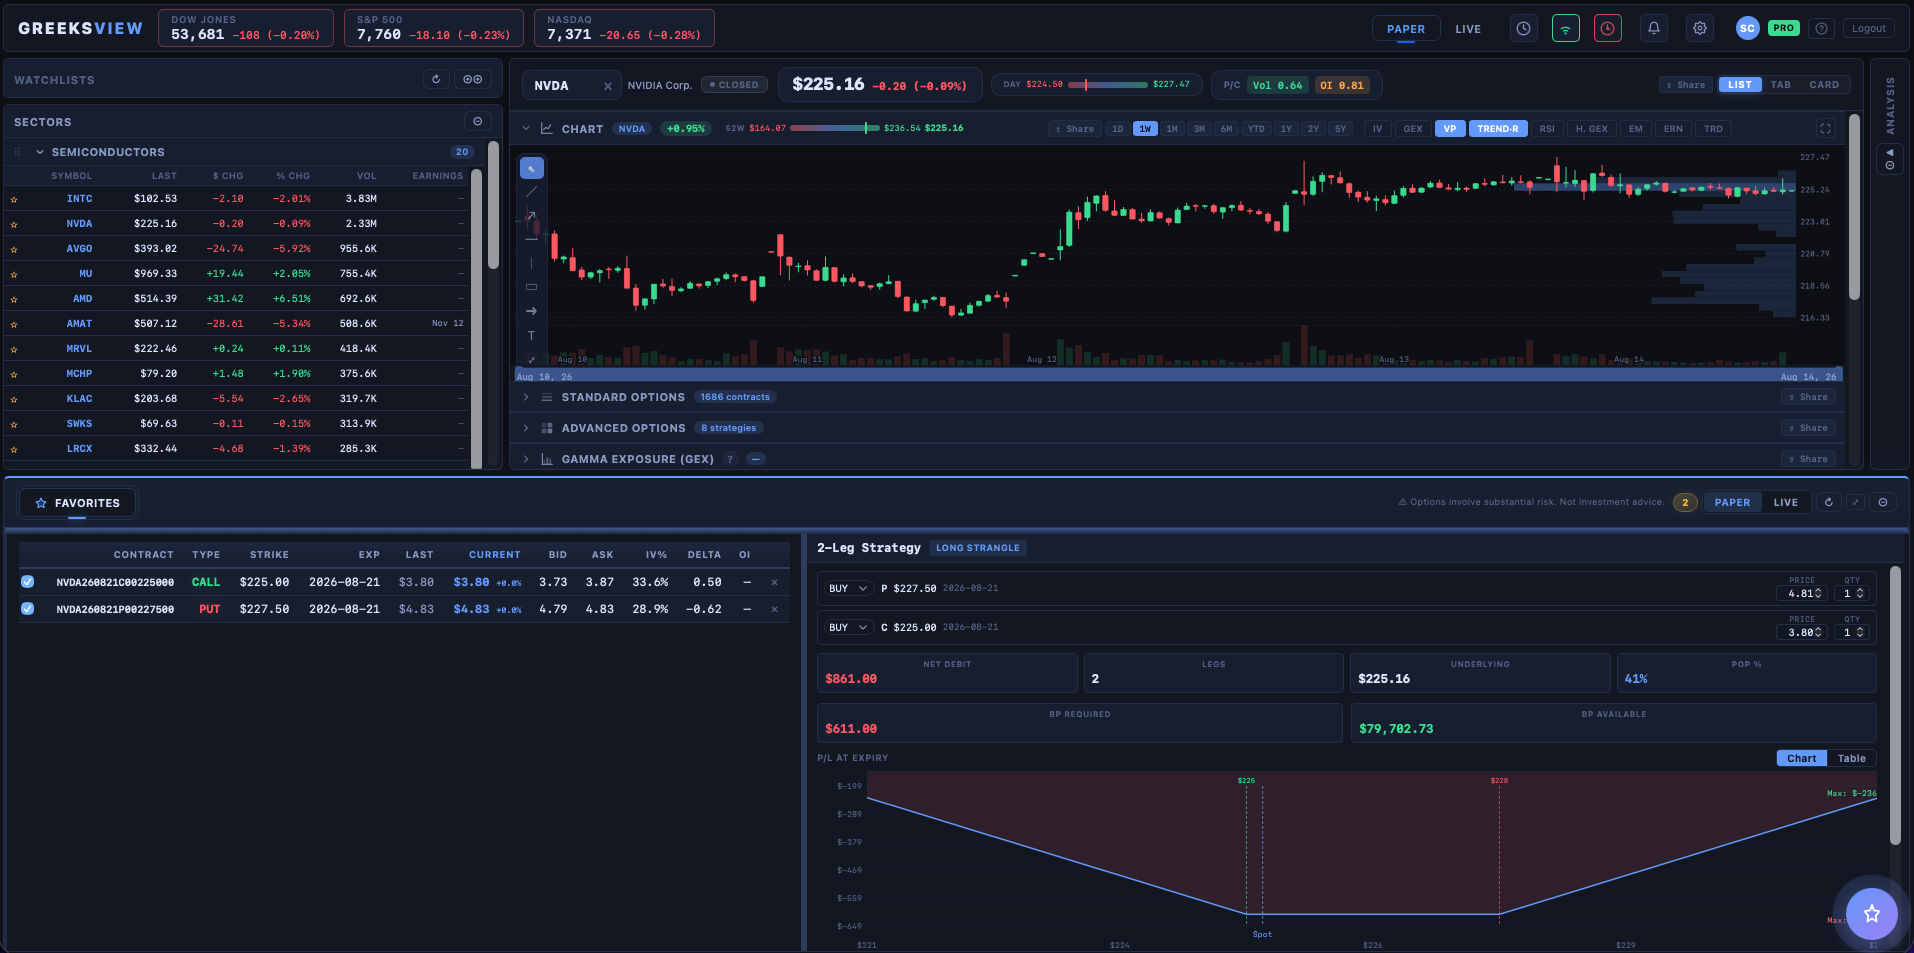Image resolution: width=1914 pixels, height=953 pixels.
Task: Toggle the TREND-R indicator
Action: (1498, 129)
